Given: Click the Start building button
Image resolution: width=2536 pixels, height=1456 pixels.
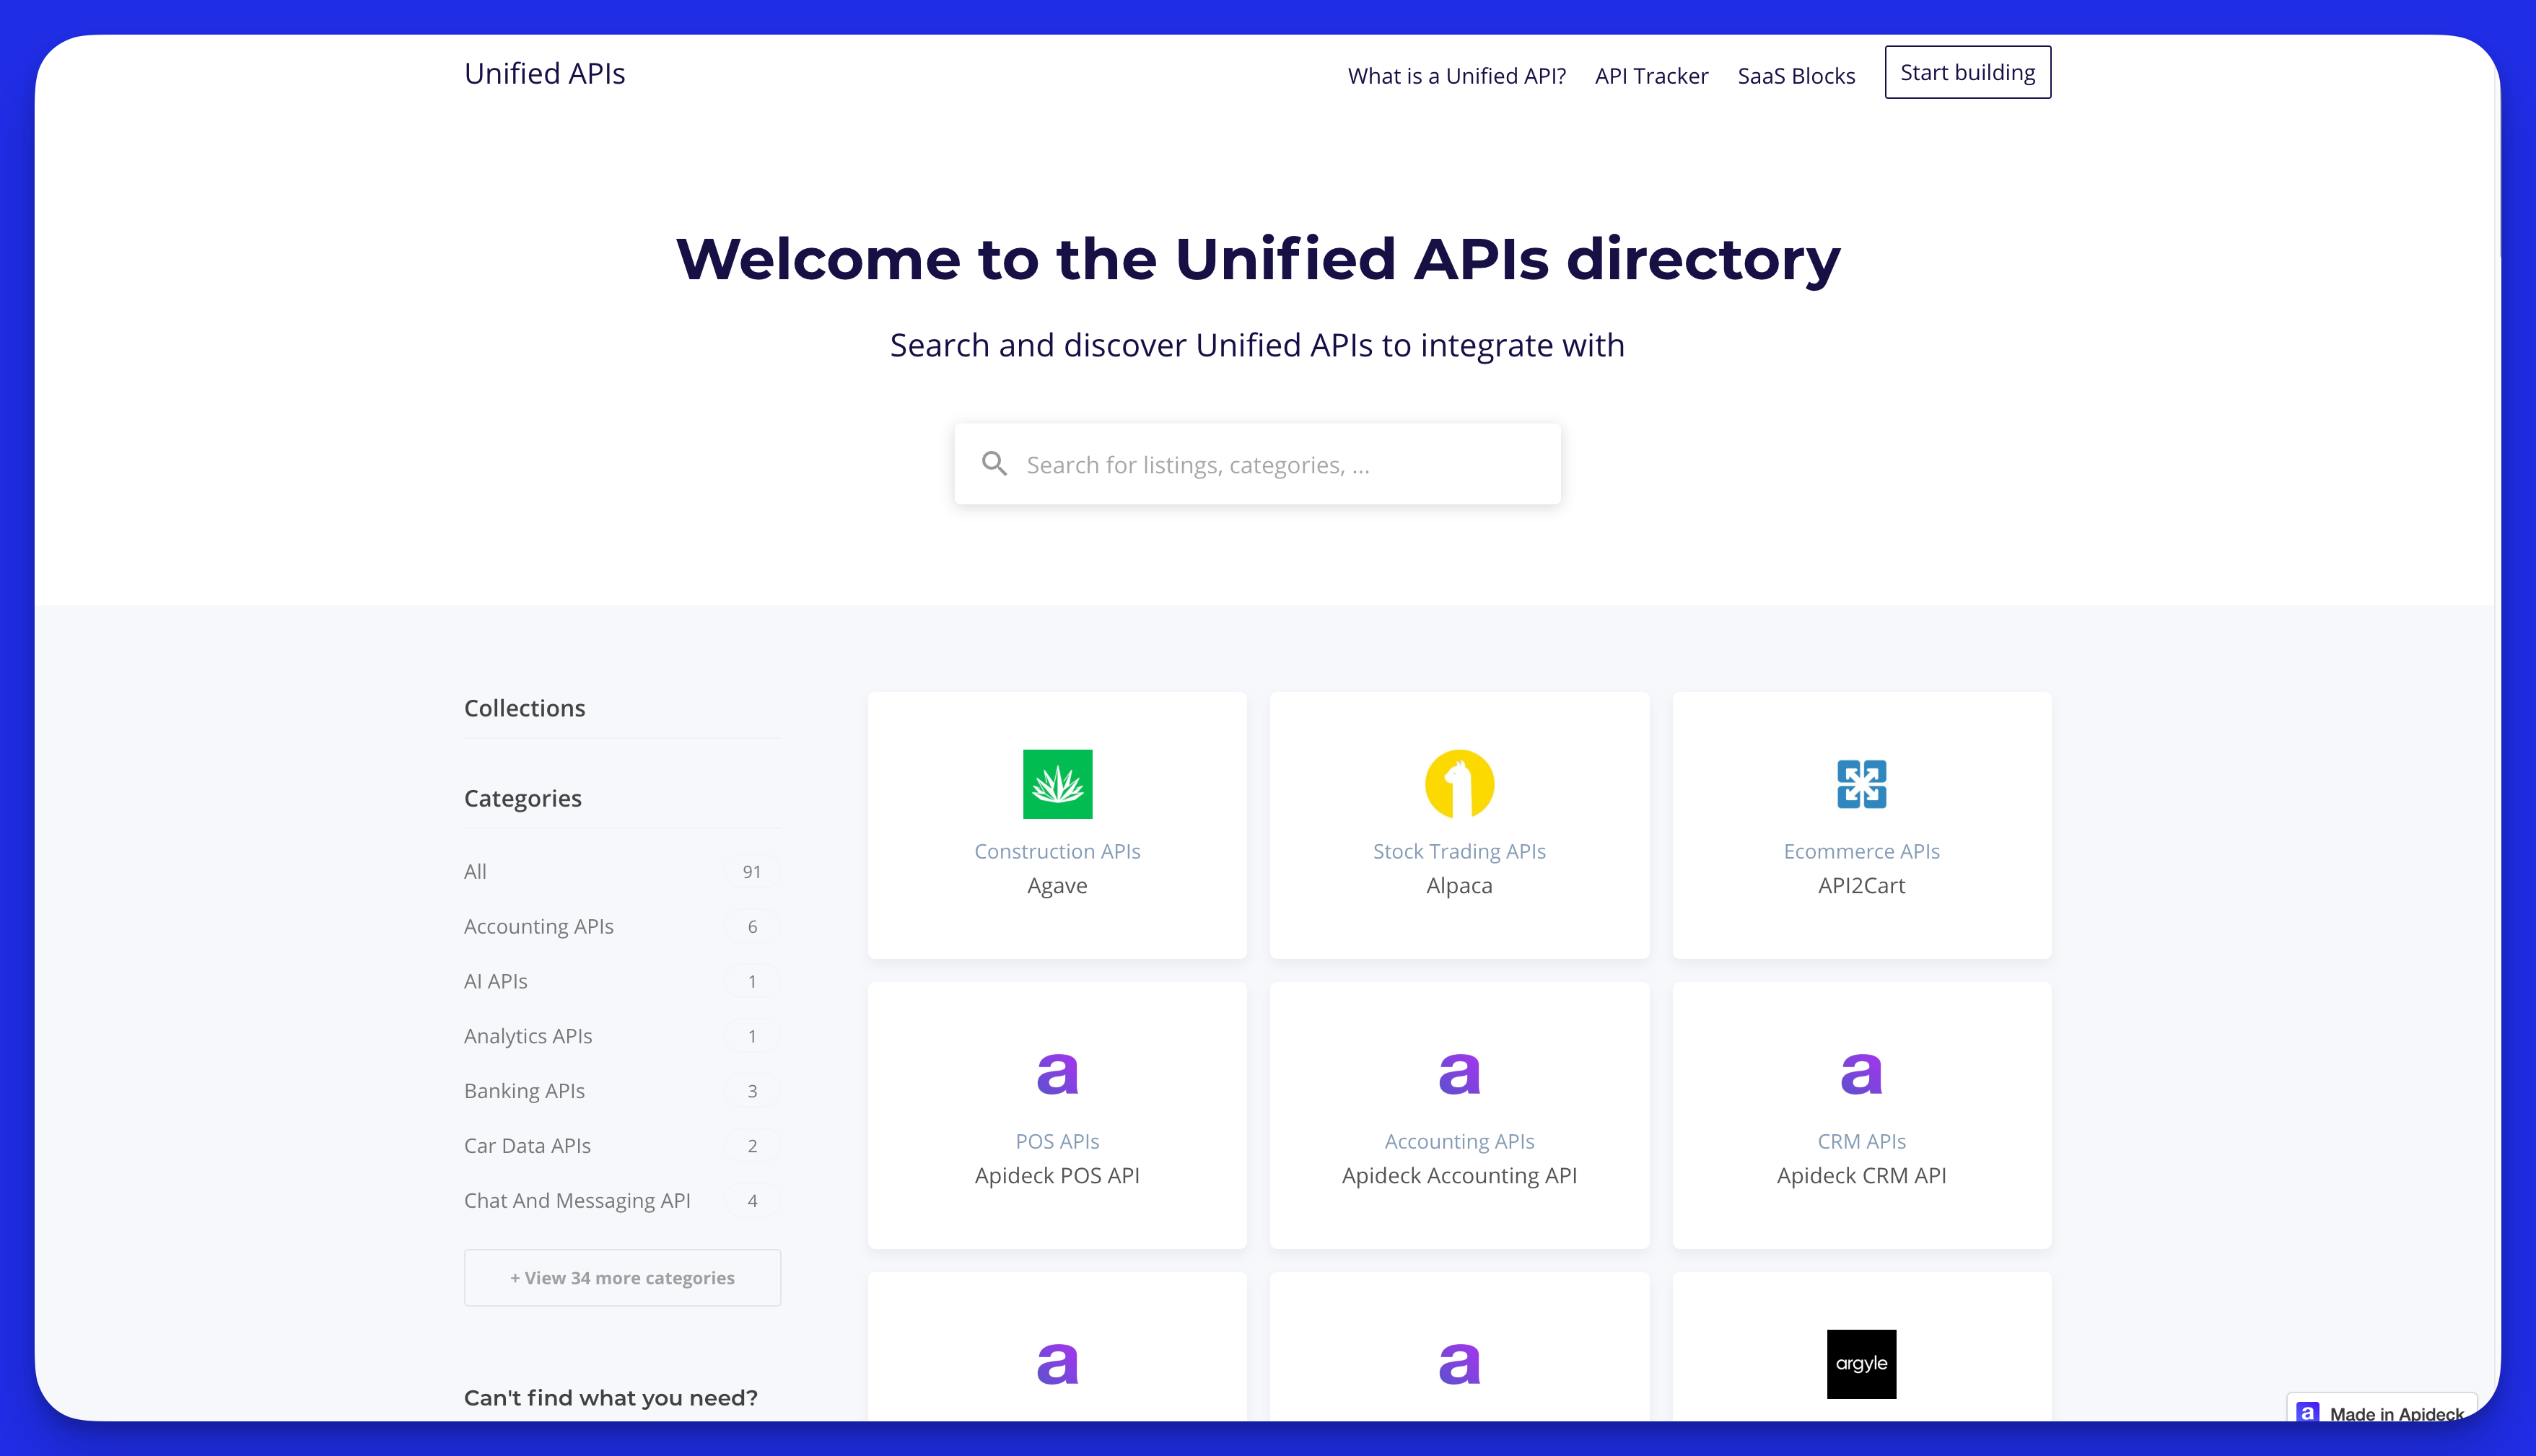Looking at the screenshot, I should click(x=1966, y=72).
